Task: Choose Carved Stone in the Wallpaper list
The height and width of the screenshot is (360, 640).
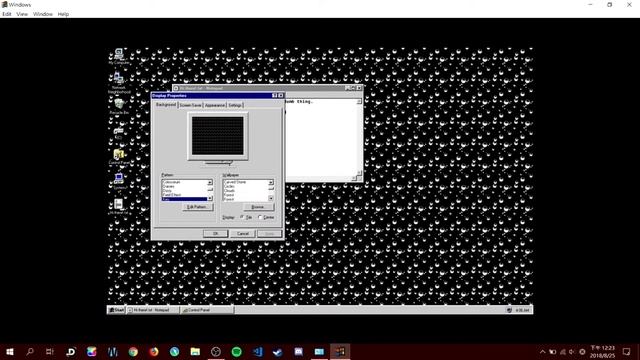Action: 245,182
